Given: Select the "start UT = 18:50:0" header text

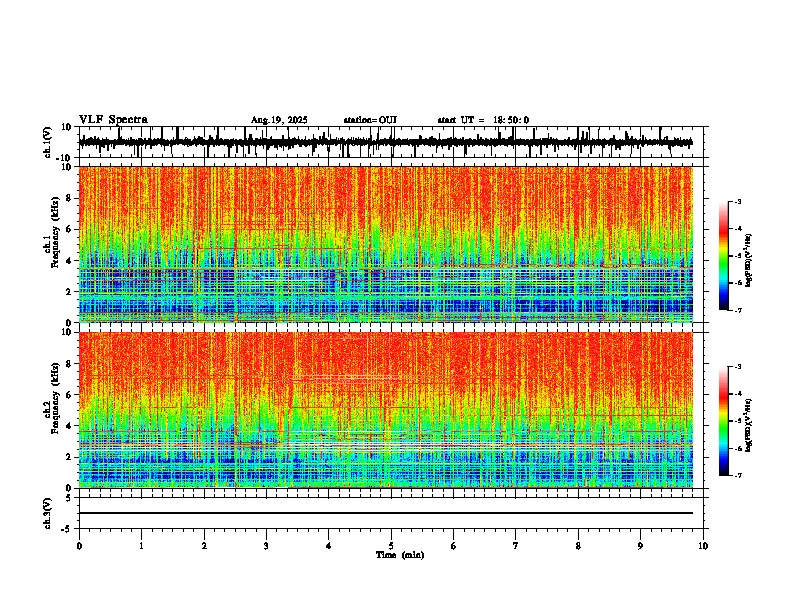Looking at the screenshot, I should 483,120.
